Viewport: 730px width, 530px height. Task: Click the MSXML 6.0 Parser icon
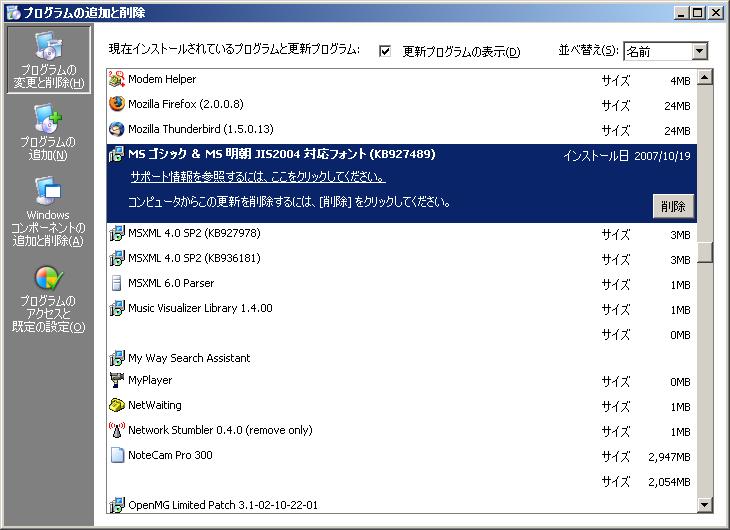click(x=117, y=283)
